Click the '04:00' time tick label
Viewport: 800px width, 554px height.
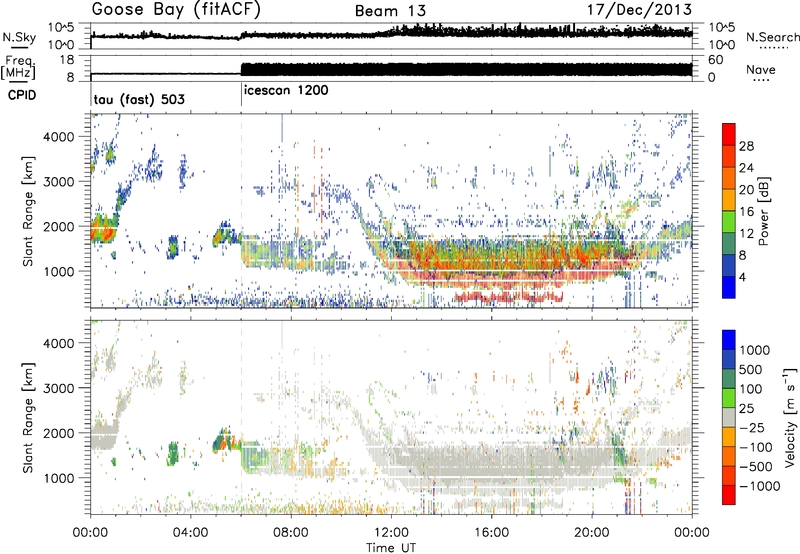click(x=190, y=533)
